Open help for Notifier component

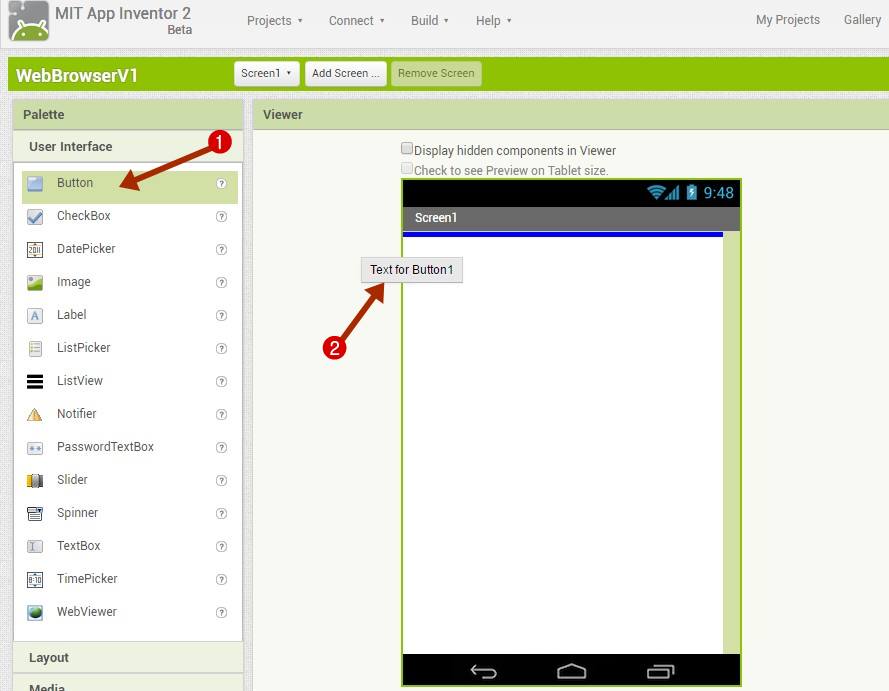click(221, 414)
